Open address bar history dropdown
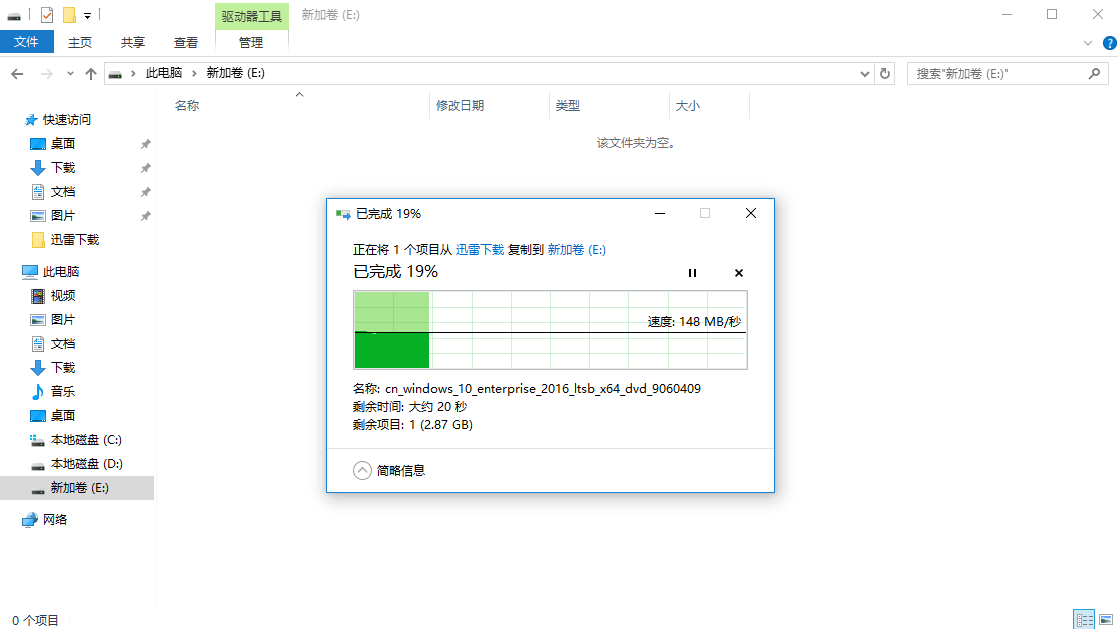 [865, 74]
